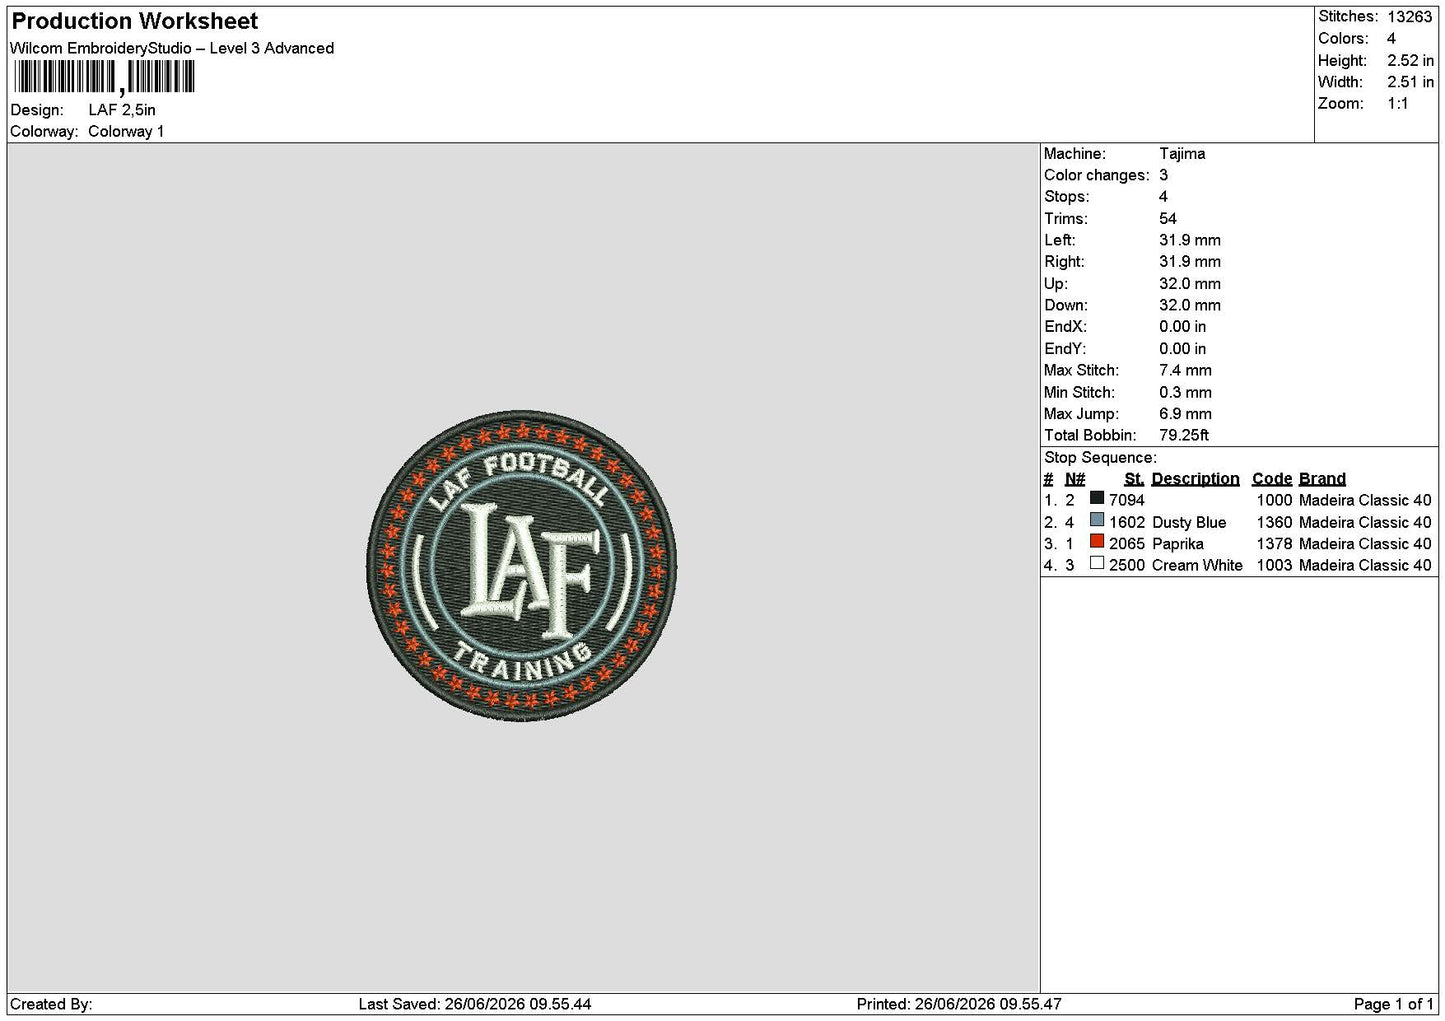Click the Dusty Blue description text
This screenshot has height=1021, width=1445.
(1189, 522)
